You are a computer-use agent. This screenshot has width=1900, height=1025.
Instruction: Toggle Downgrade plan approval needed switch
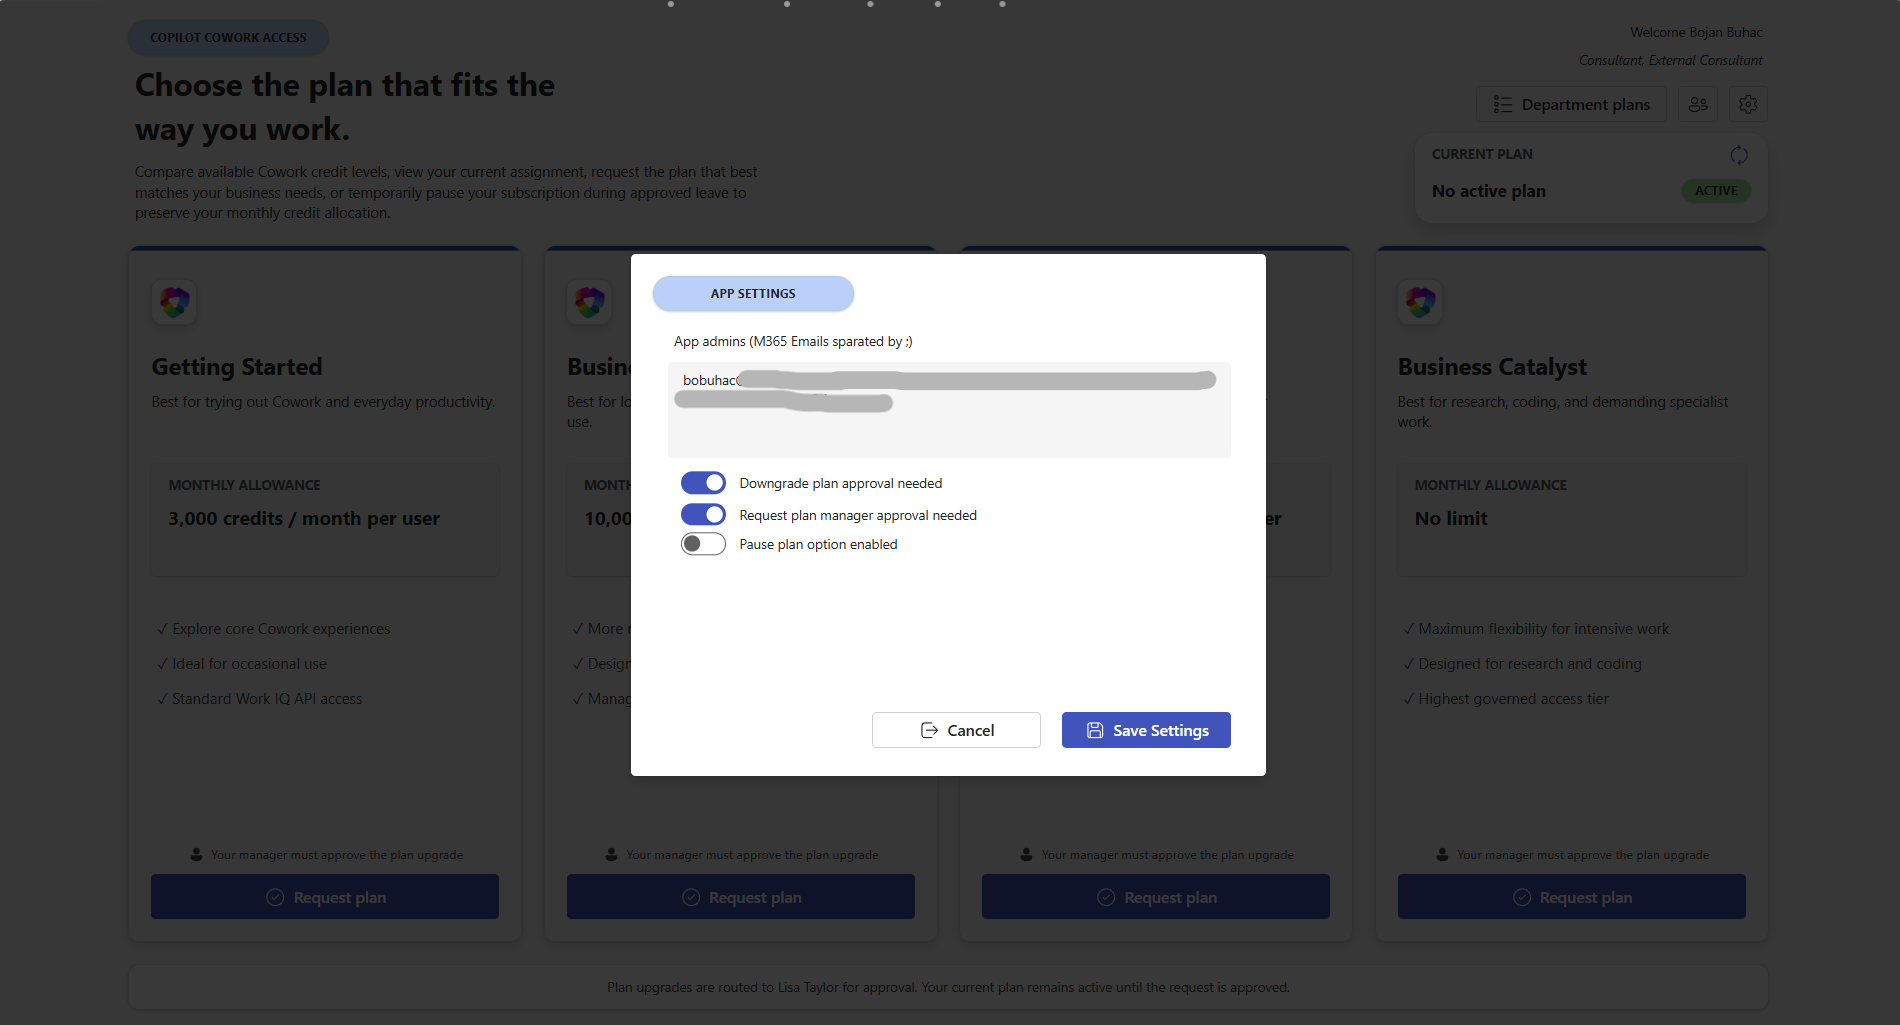703,483
